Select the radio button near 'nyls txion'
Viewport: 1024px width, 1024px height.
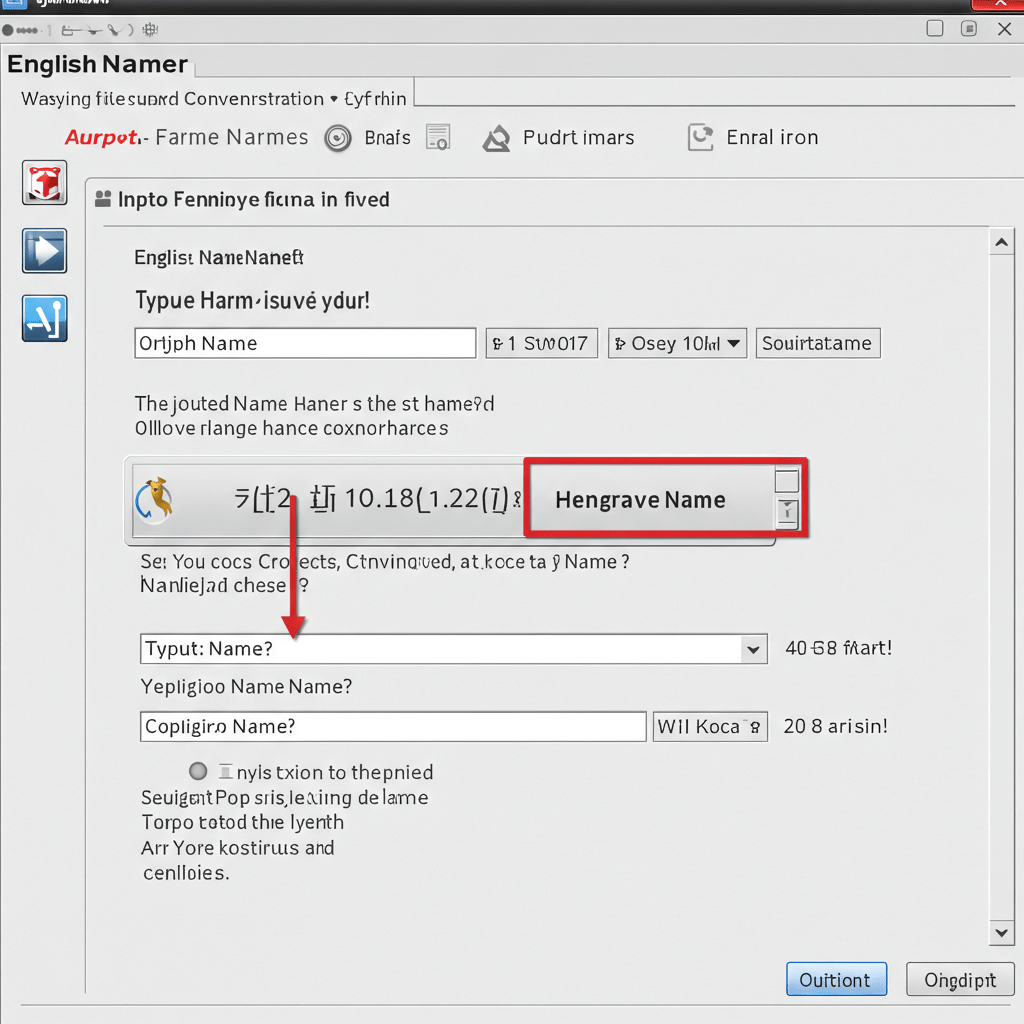pyautogui.click(x=198, y=771)
